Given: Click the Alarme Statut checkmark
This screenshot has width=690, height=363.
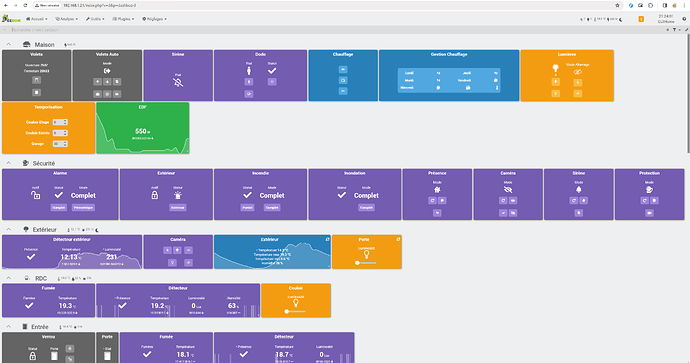Looking at the screenshot, I should 59,195.
